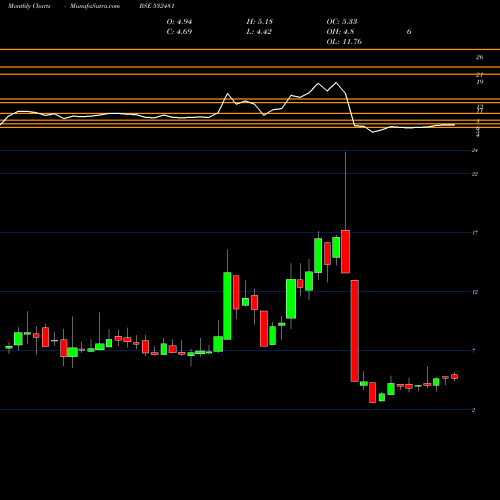
Task: Click the price axis label "12"
Action: click(475, 292)
